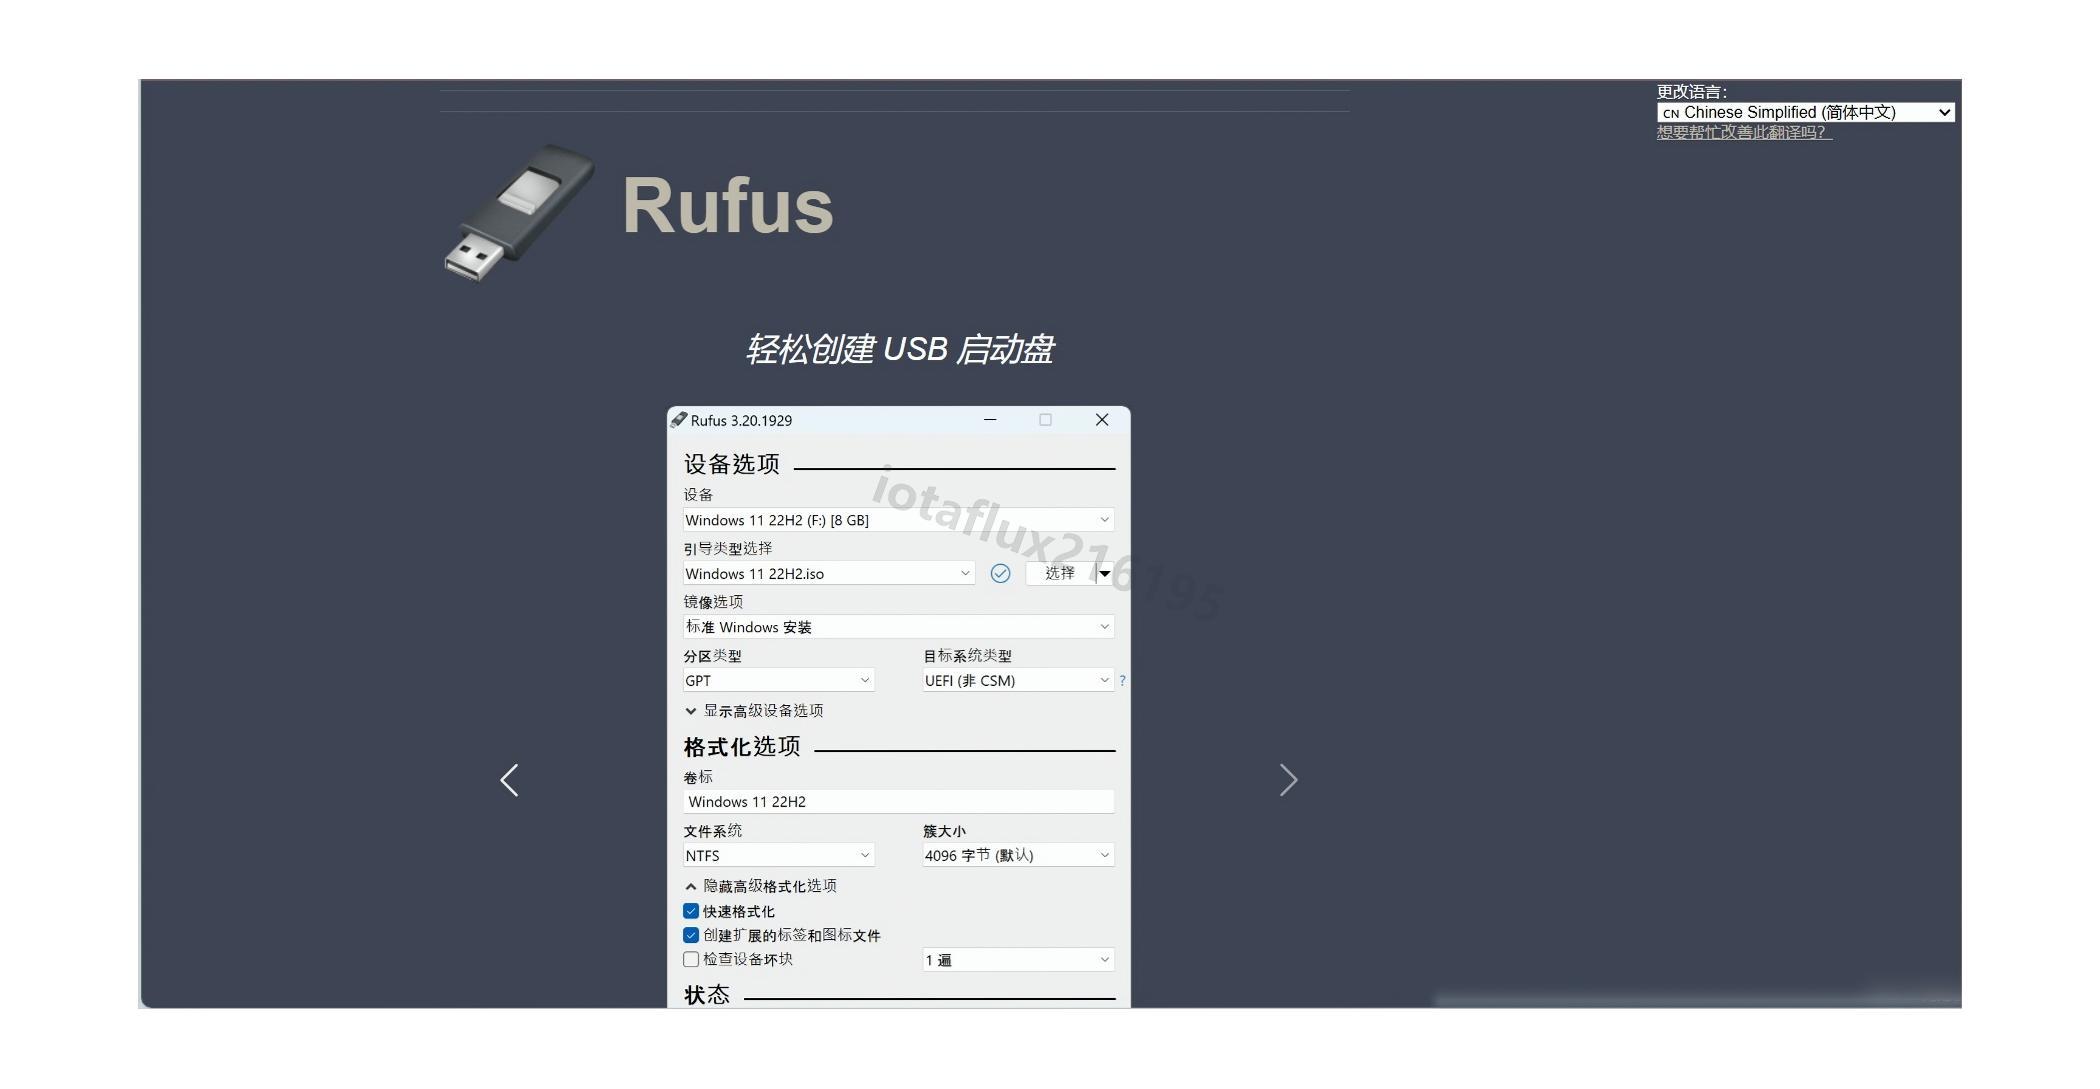Collapse 隐藏高级格式化选项
This screenshot has height=1089, width=2100.
coord(761,886)
